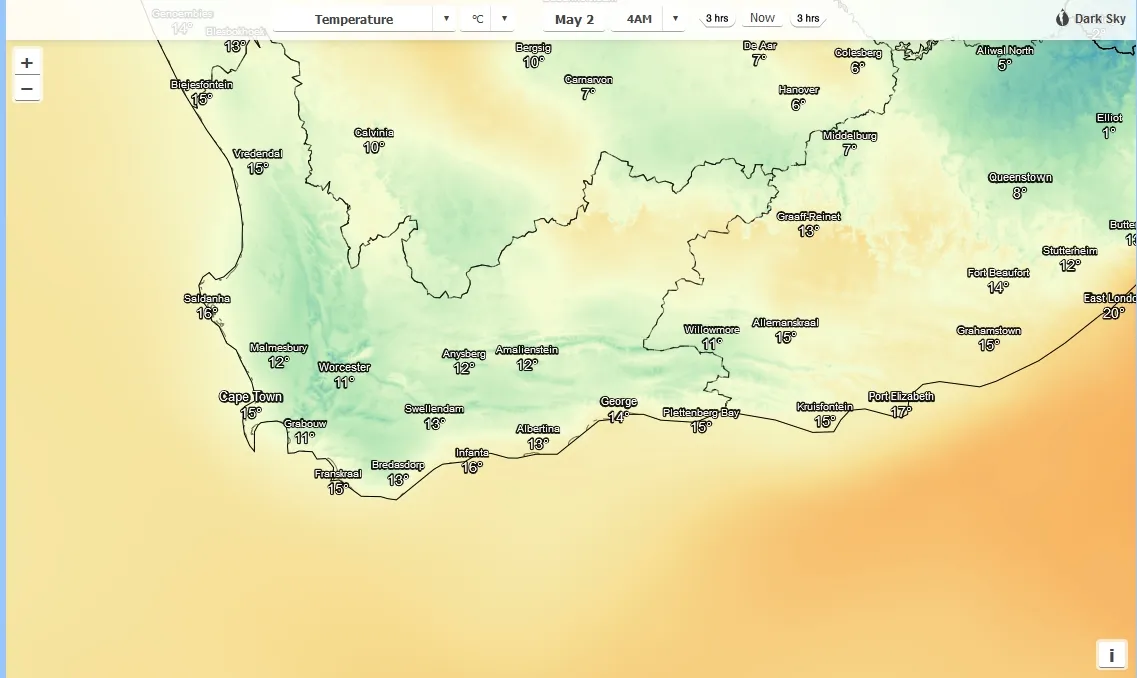Expand the units dropdown arrow

504,19
